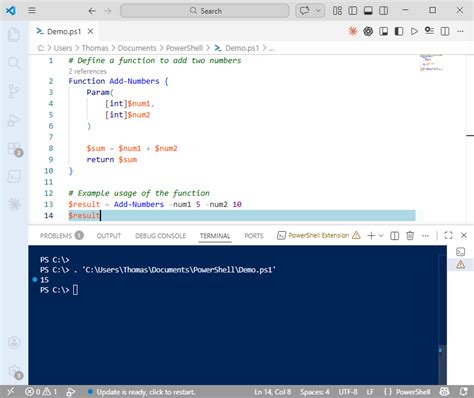Select the terminal with warning icon
Screen dimensions: 474x398
click(461, 265)
